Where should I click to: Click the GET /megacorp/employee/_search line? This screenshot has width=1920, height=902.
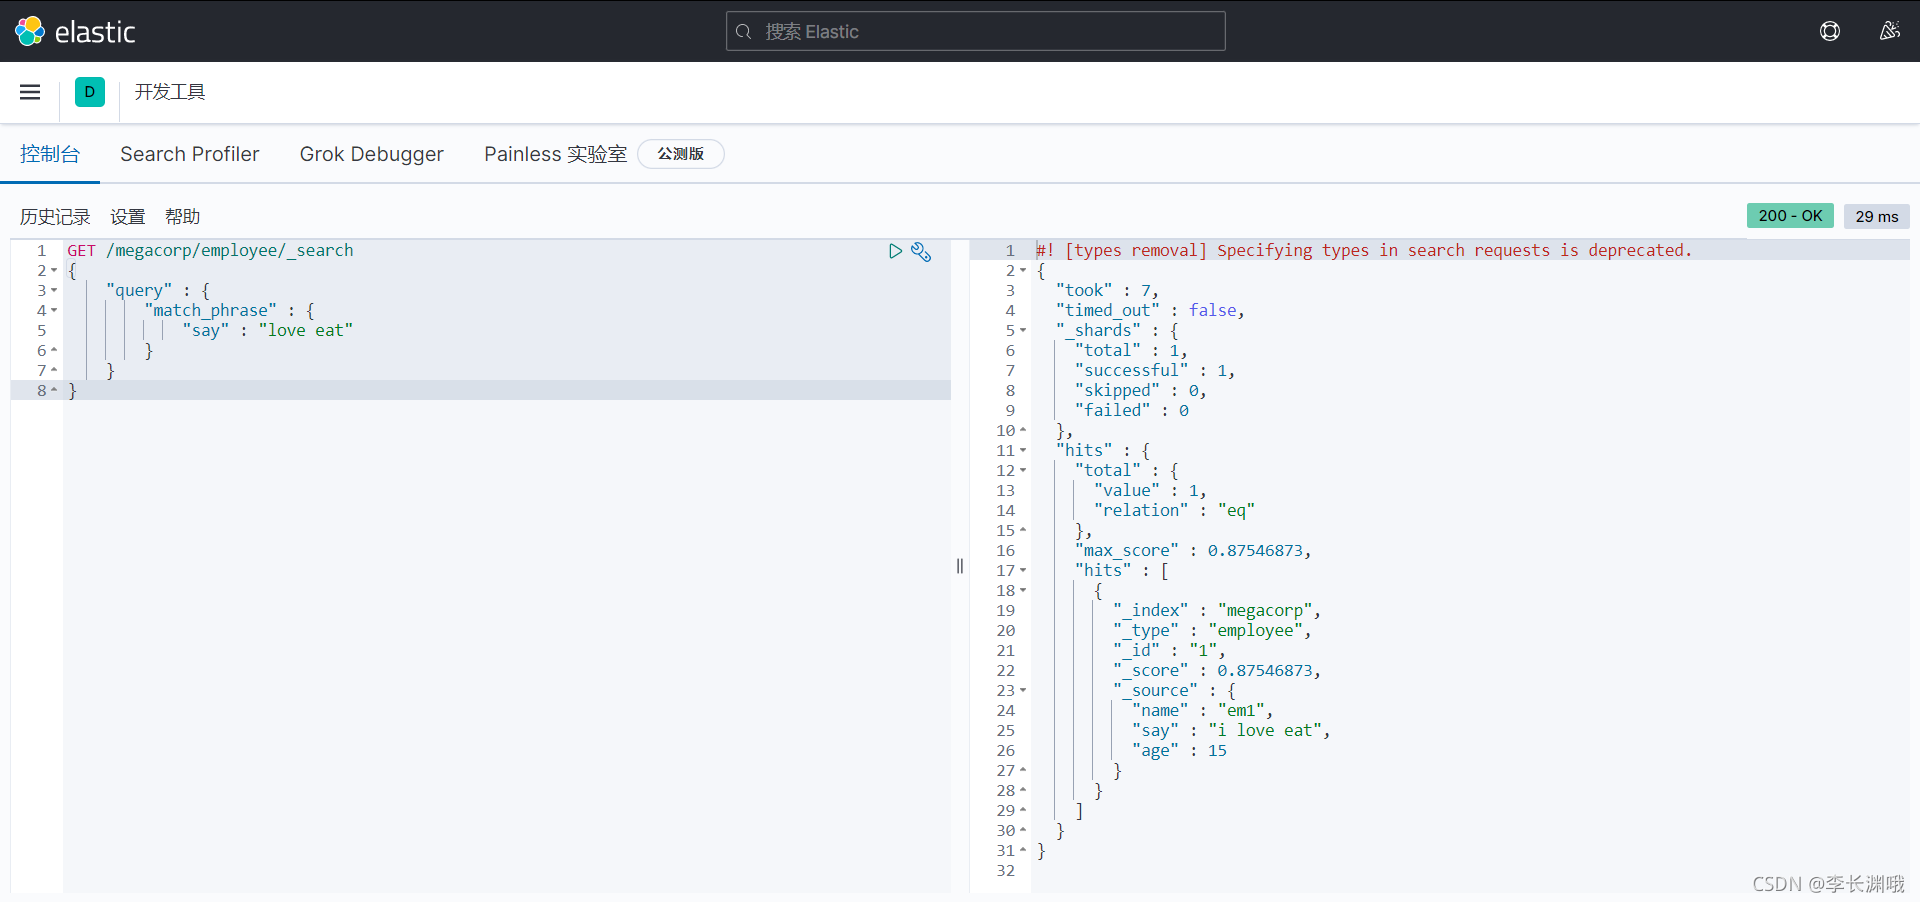pyautogui.click(x=210, y=251)
